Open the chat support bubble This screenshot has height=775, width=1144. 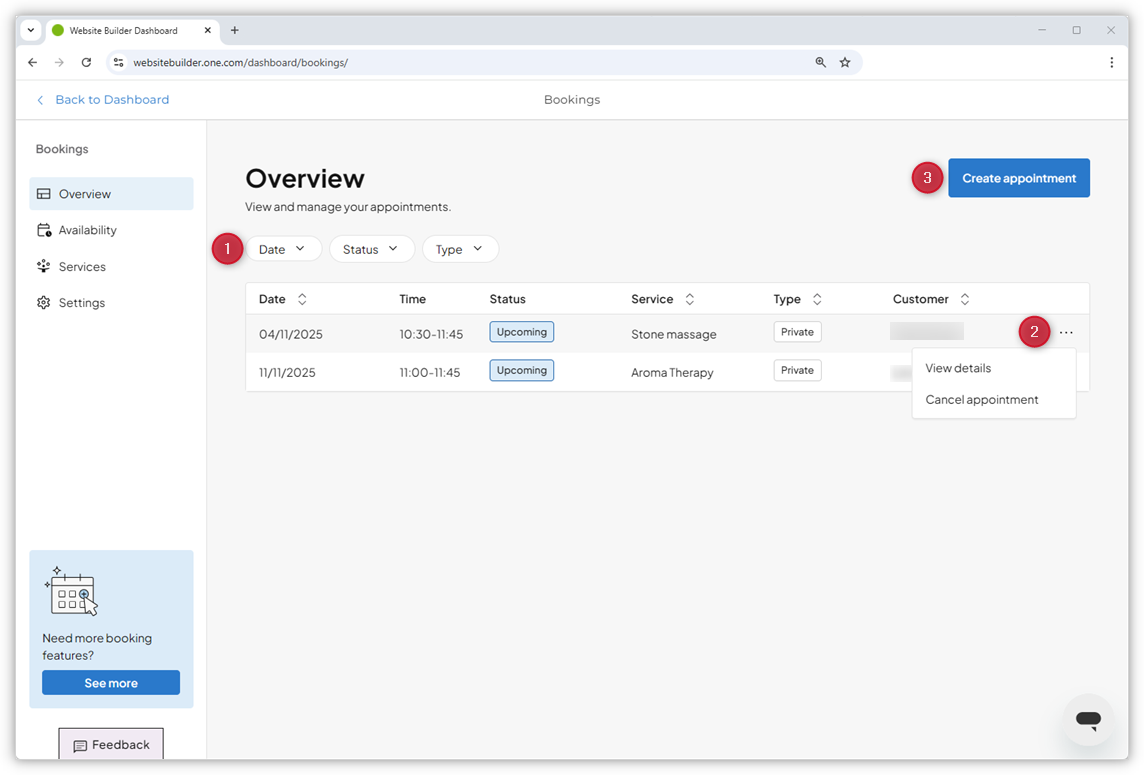(1088, 720)
